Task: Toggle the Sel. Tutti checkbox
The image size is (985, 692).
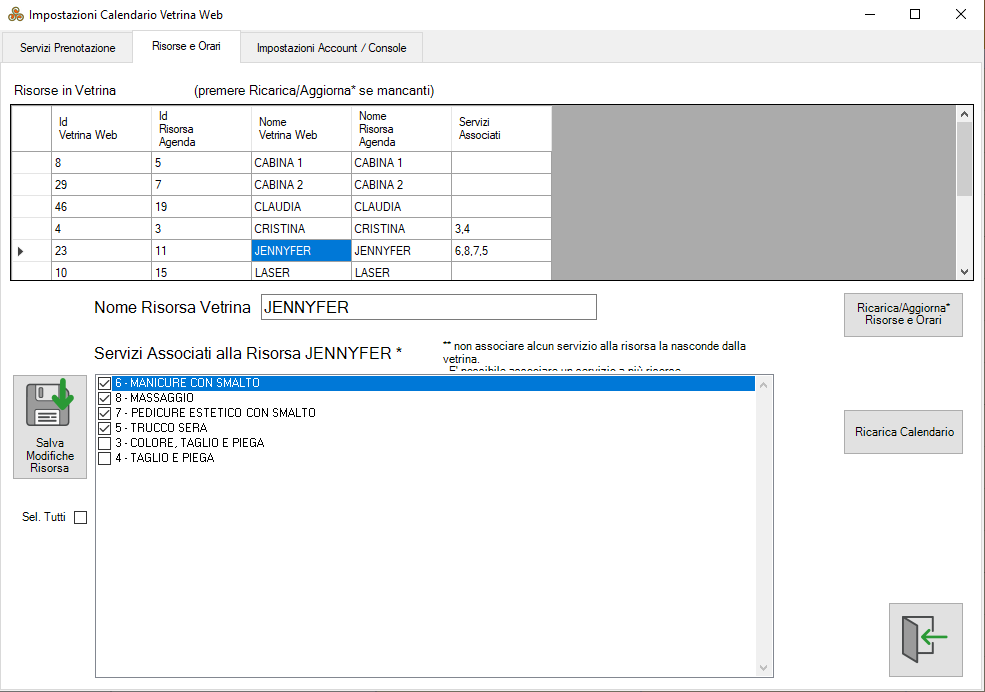Action: click(81, 517)
